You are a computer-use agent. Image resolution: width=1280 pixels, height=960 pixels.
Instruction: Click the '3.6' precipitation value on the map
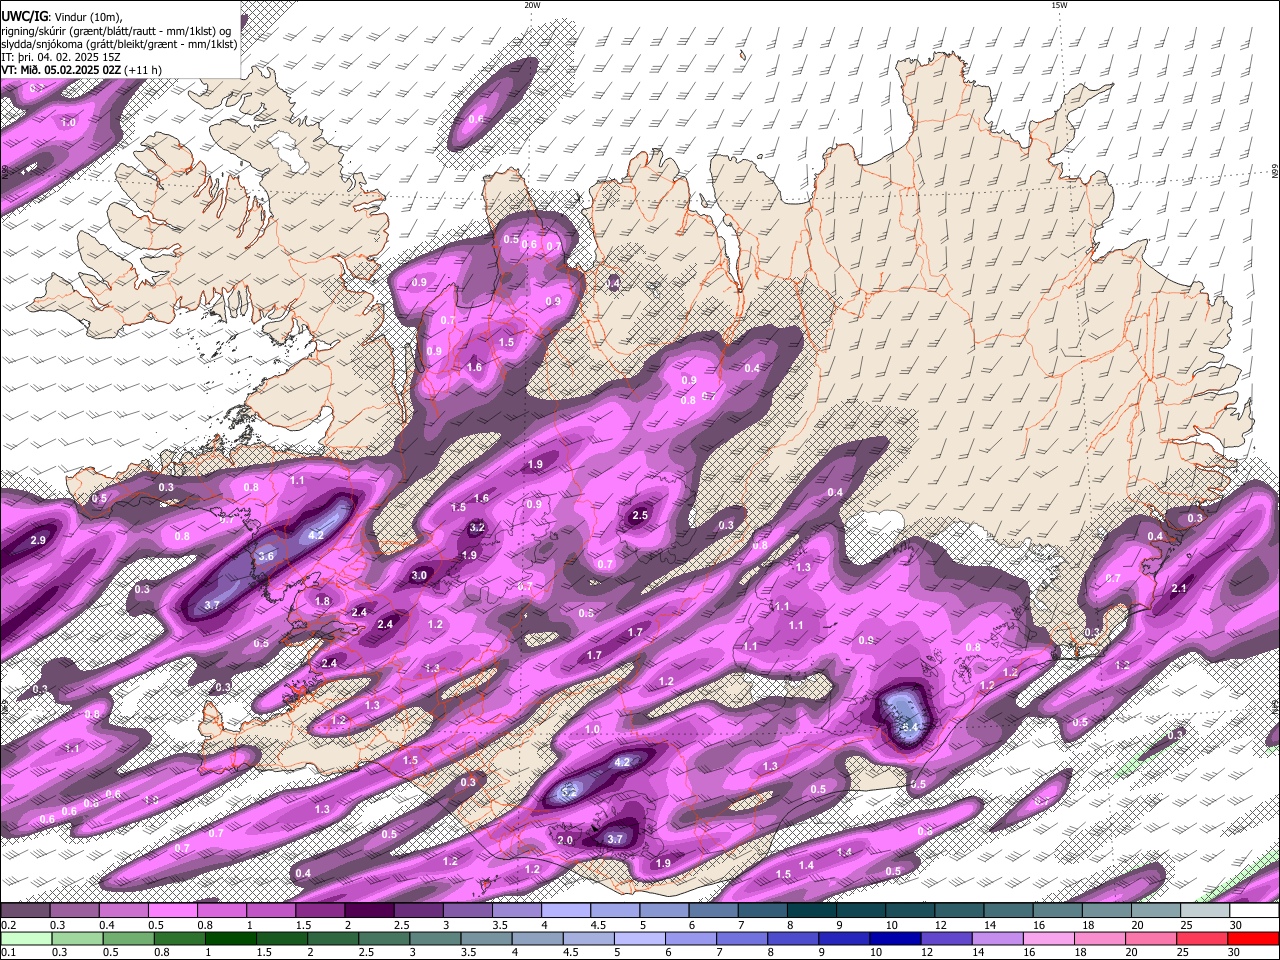(x=266, y=557)
